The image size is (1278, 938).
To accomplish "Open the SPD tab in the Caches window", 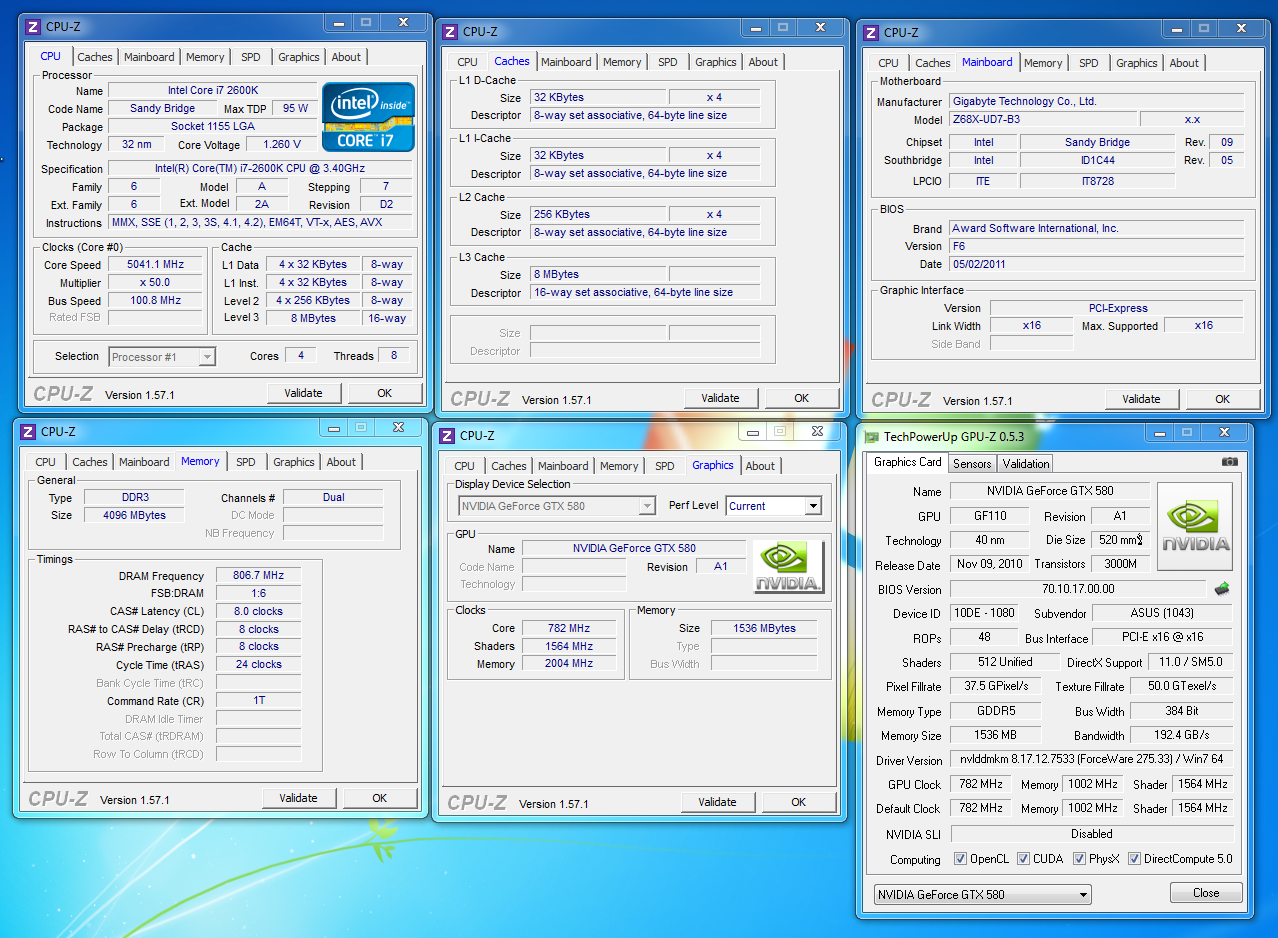I will 667,62.
